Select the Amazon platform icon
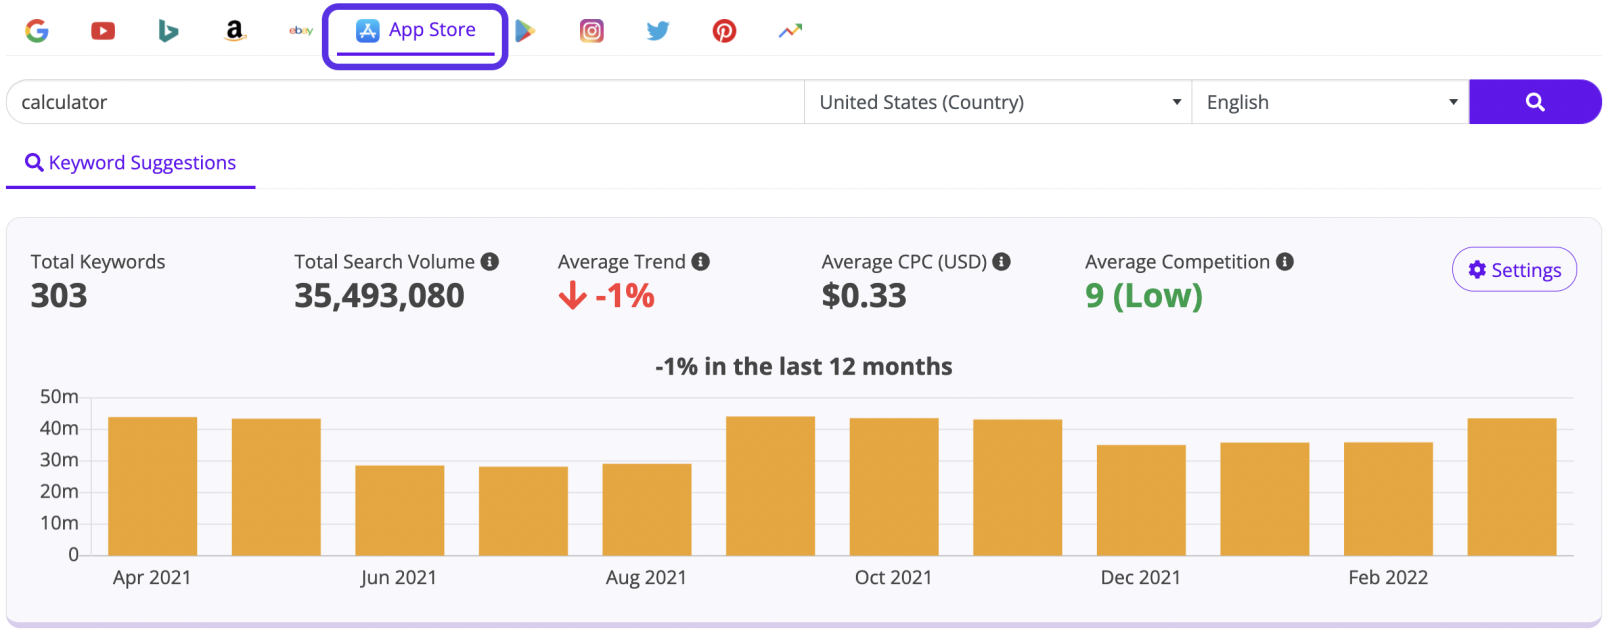Viewport: 1612px width, 638px height. (234, 30)
